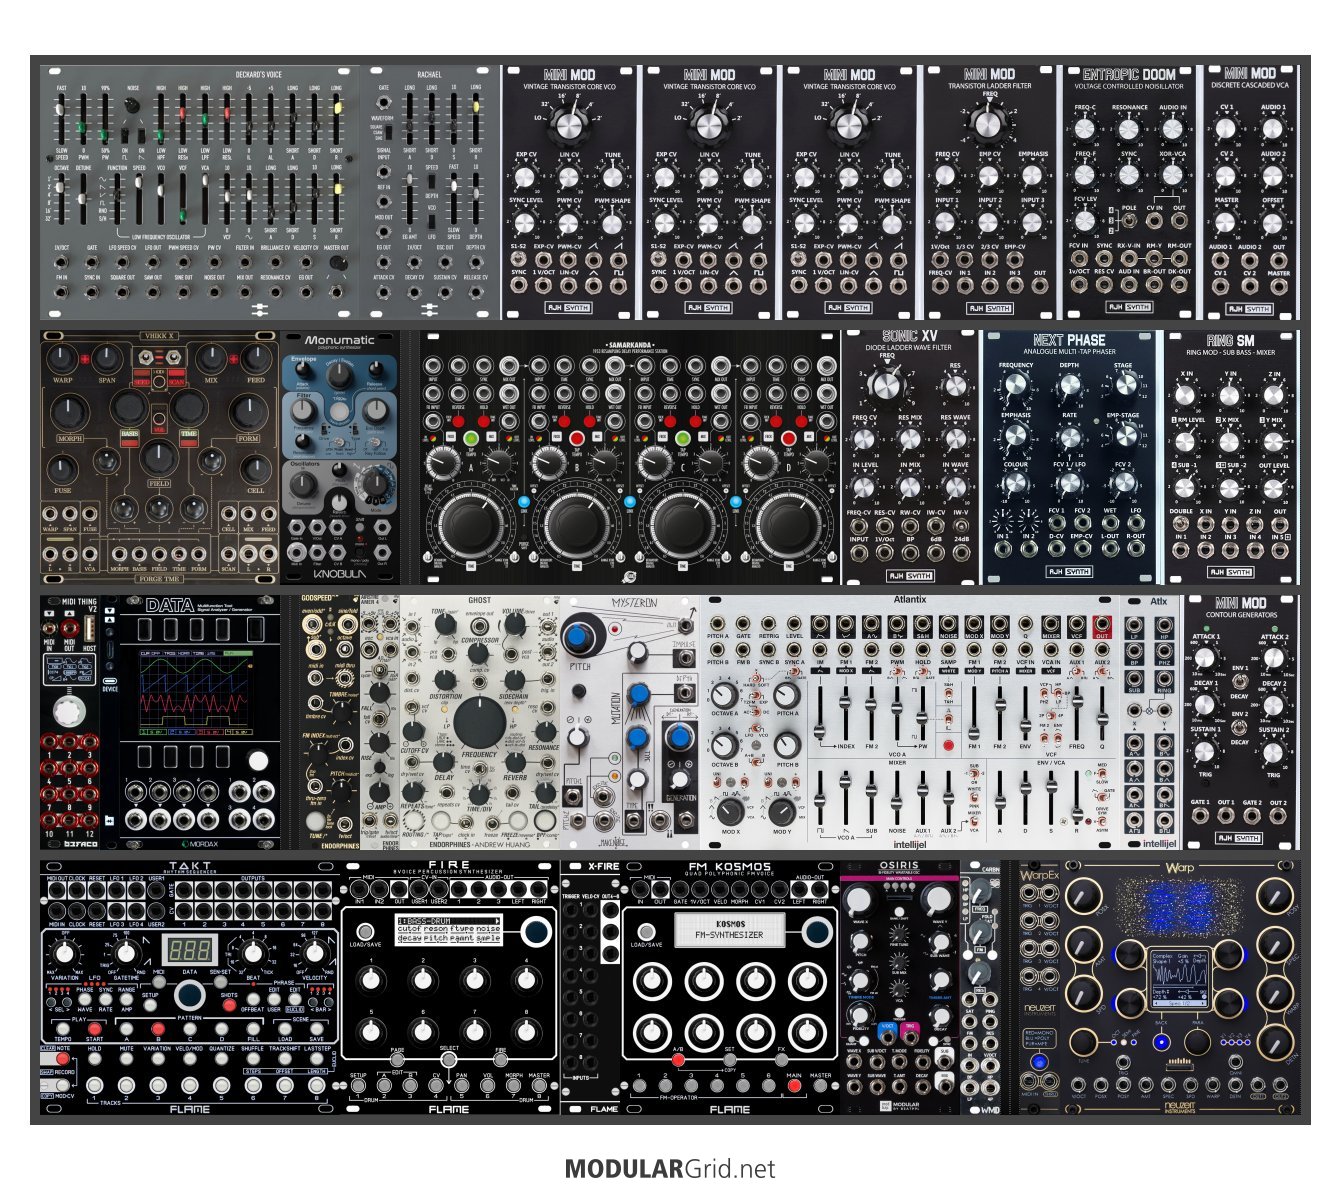The width and height of the screenshot is (1341, 1190).
Task: Click the FIRE display showing 1:BASS-DRUM
Action: 449,930
